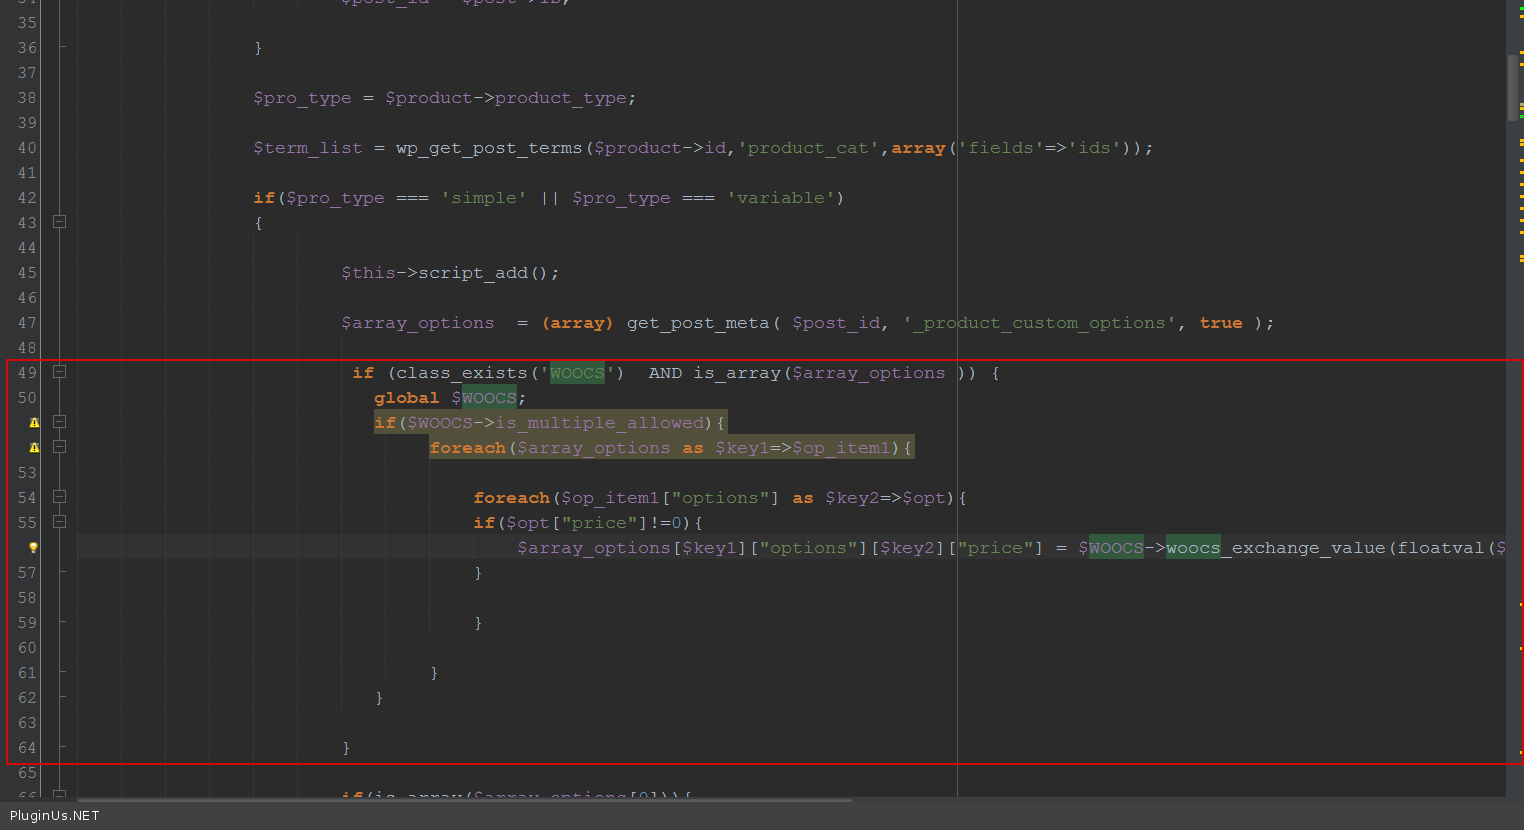Click the AND operator on line 49
The width and height of the screenshot is (1524, 830).
[665, 373]
